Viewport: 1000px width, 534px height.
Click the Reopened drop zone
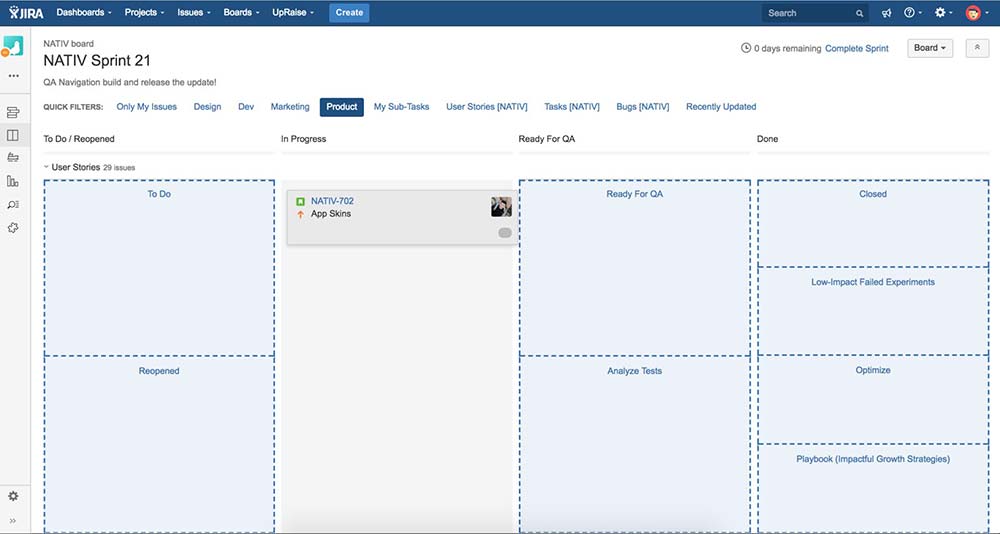pyautogui.click(x=159, y=443)
